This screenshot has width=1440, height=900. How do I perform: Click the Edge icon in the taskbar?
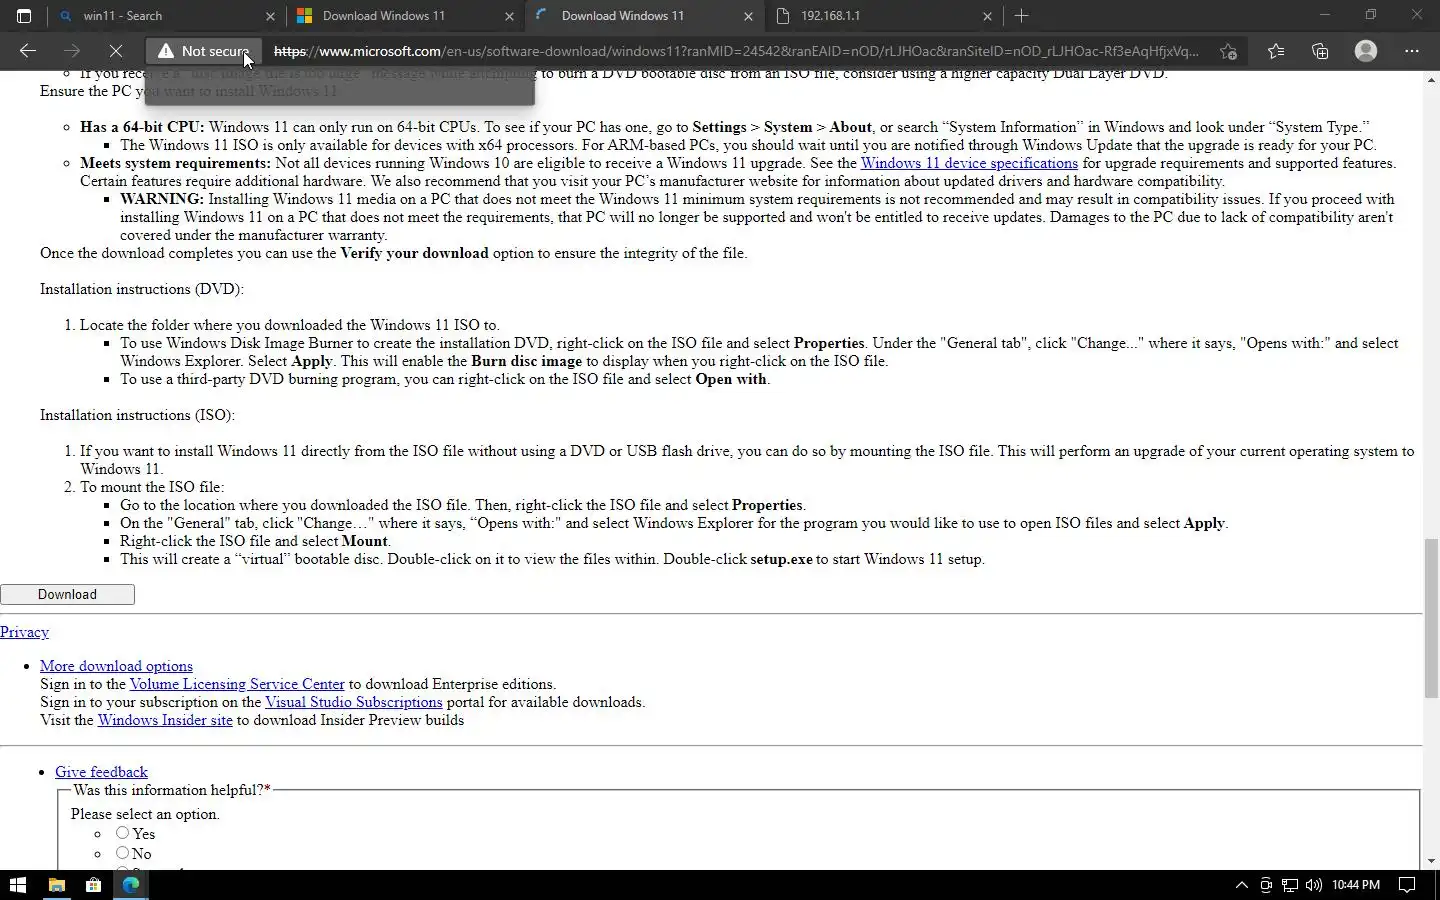click(x=131, y=885)
